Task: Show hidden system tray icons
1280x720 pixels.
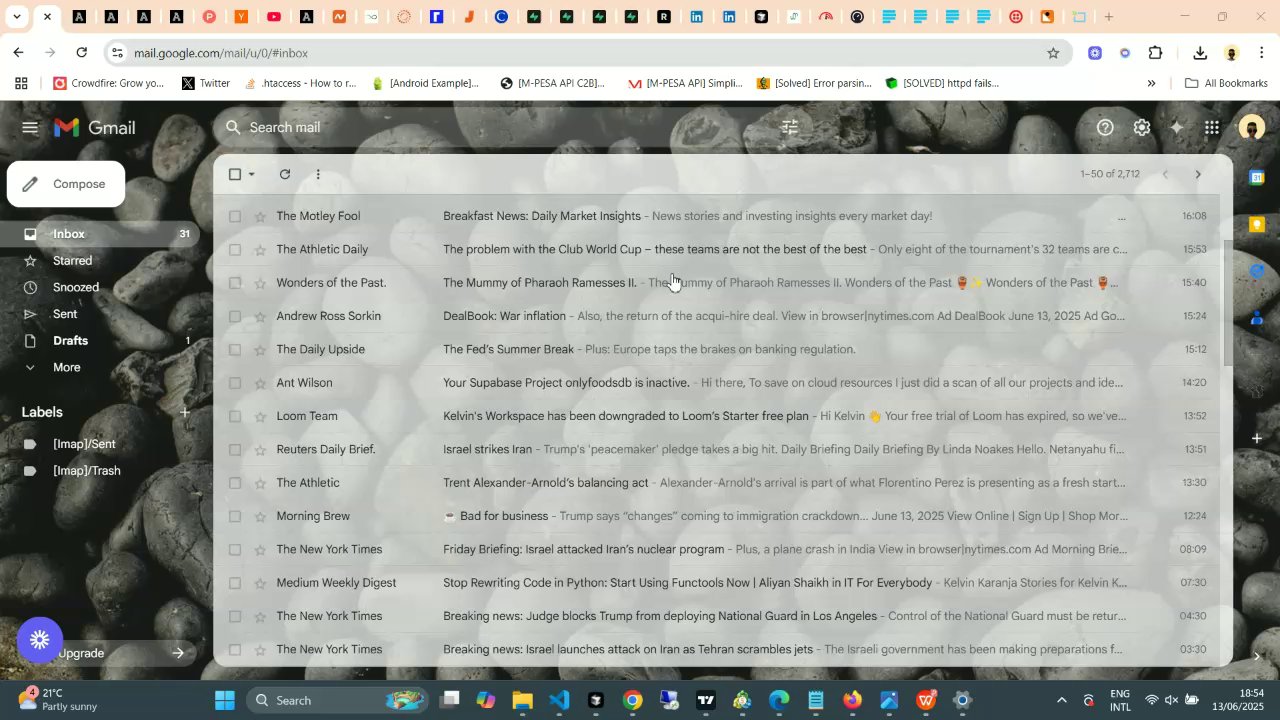Action: click(x=1062, y=700)
